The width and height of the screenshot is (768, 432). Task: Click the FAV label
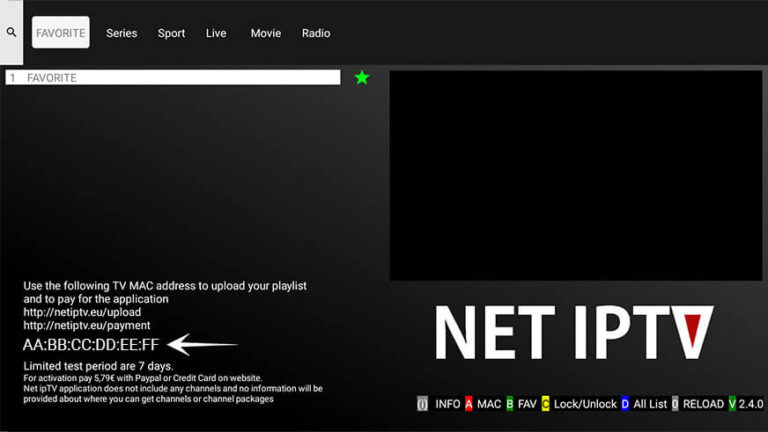(x=527, y=404)
